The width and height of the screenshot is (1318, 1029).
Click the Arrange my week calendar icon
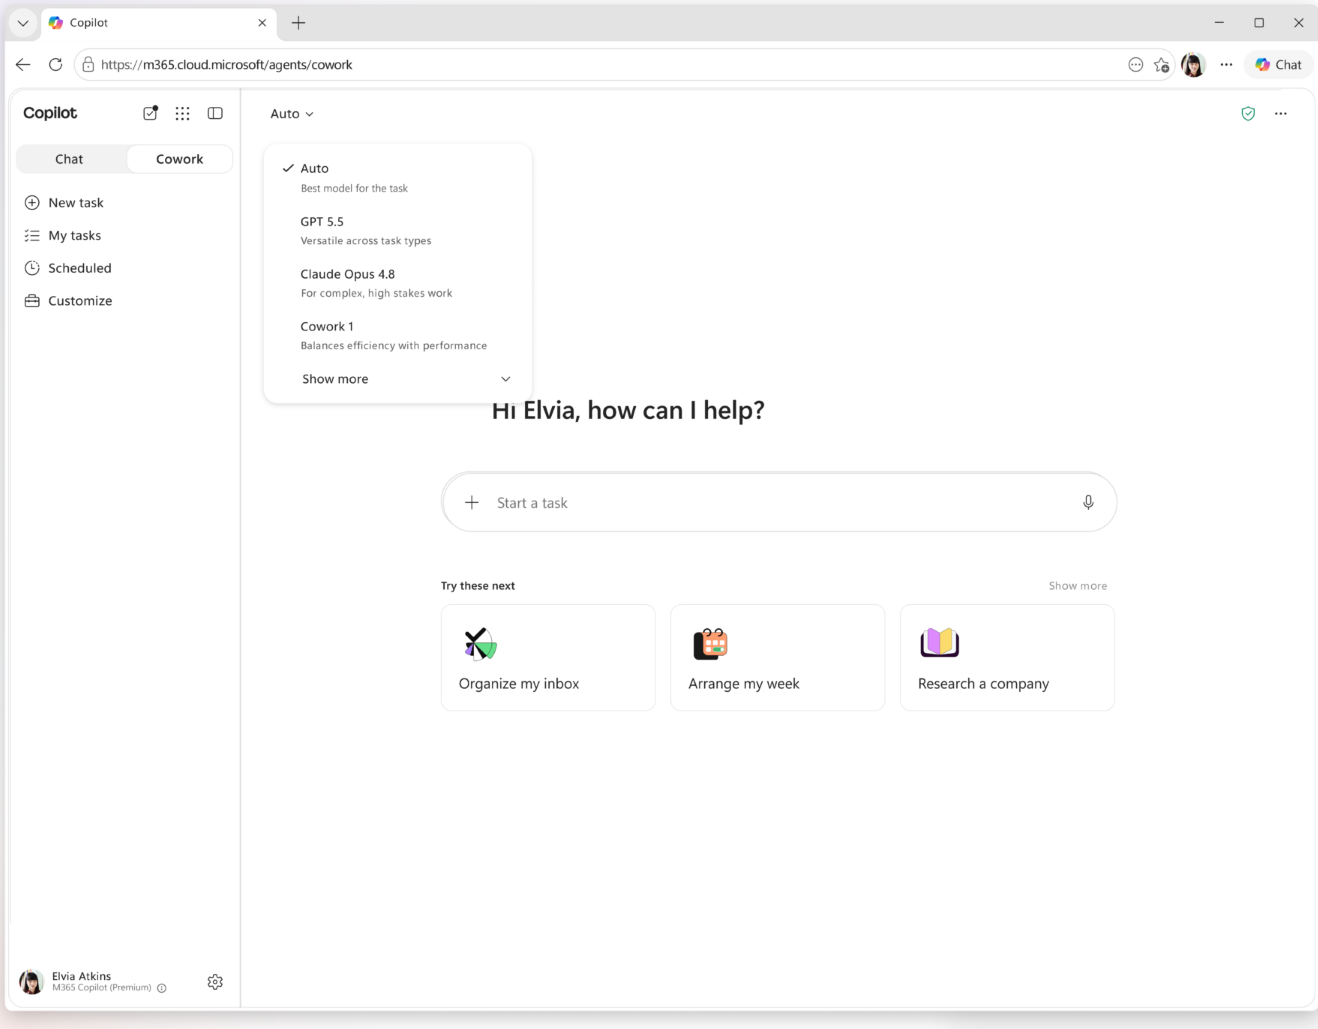pos(710,644)
